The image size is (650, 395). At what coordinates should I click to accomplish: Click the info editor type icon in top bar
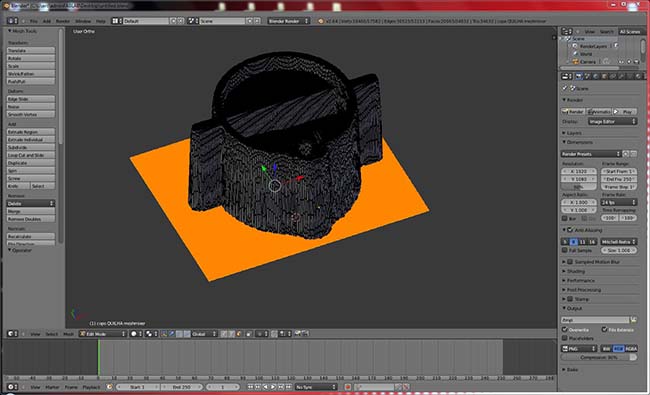[12, 21]
